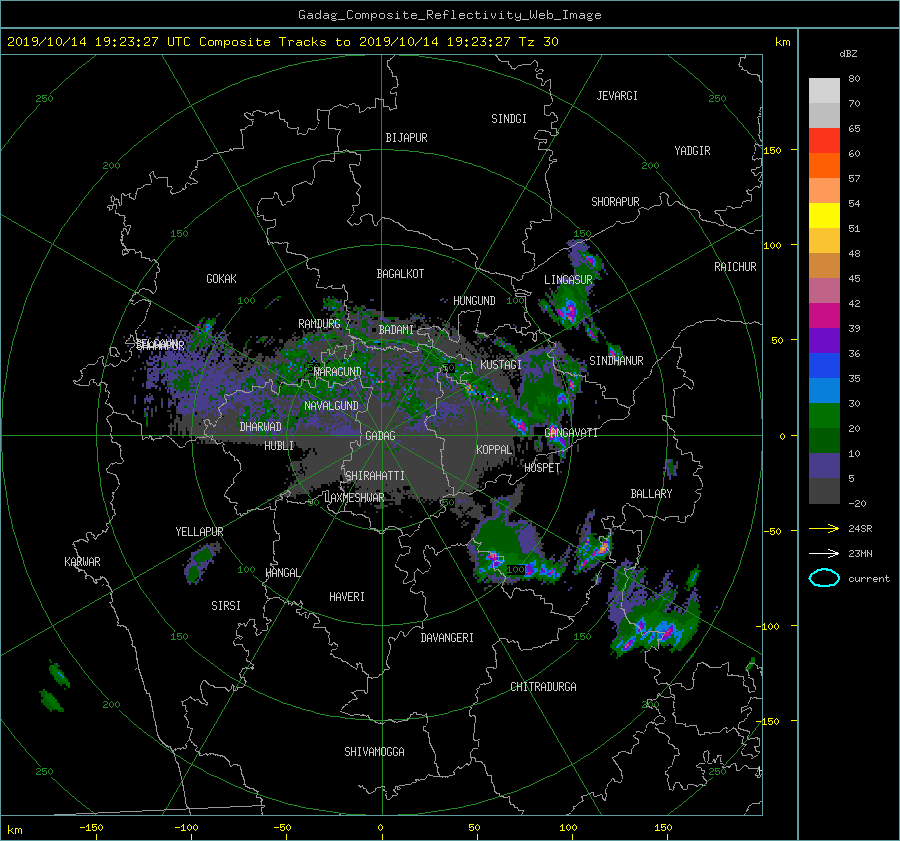The height and width of the screenshot is (841, 900).
Task: Select the magenta 39-42 dBZ color swatch
Action: pos(824,315)
